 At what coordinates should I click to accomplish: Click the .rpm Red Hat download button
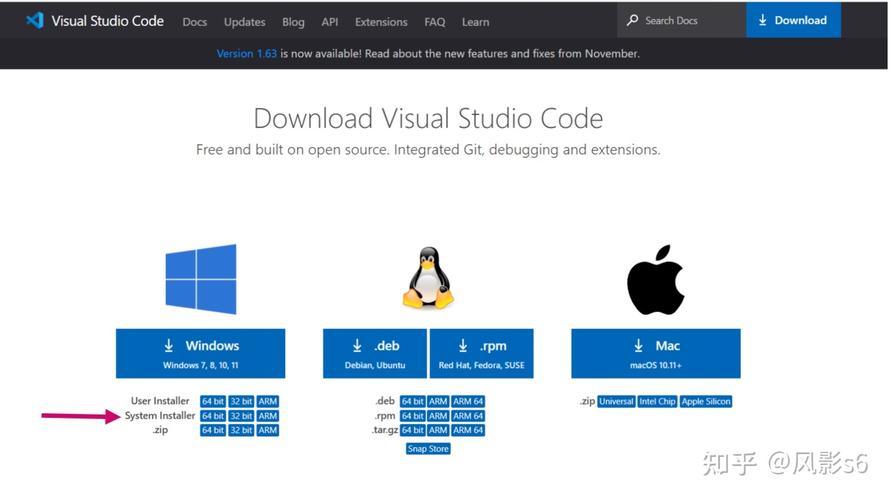[x=481, y=353]
